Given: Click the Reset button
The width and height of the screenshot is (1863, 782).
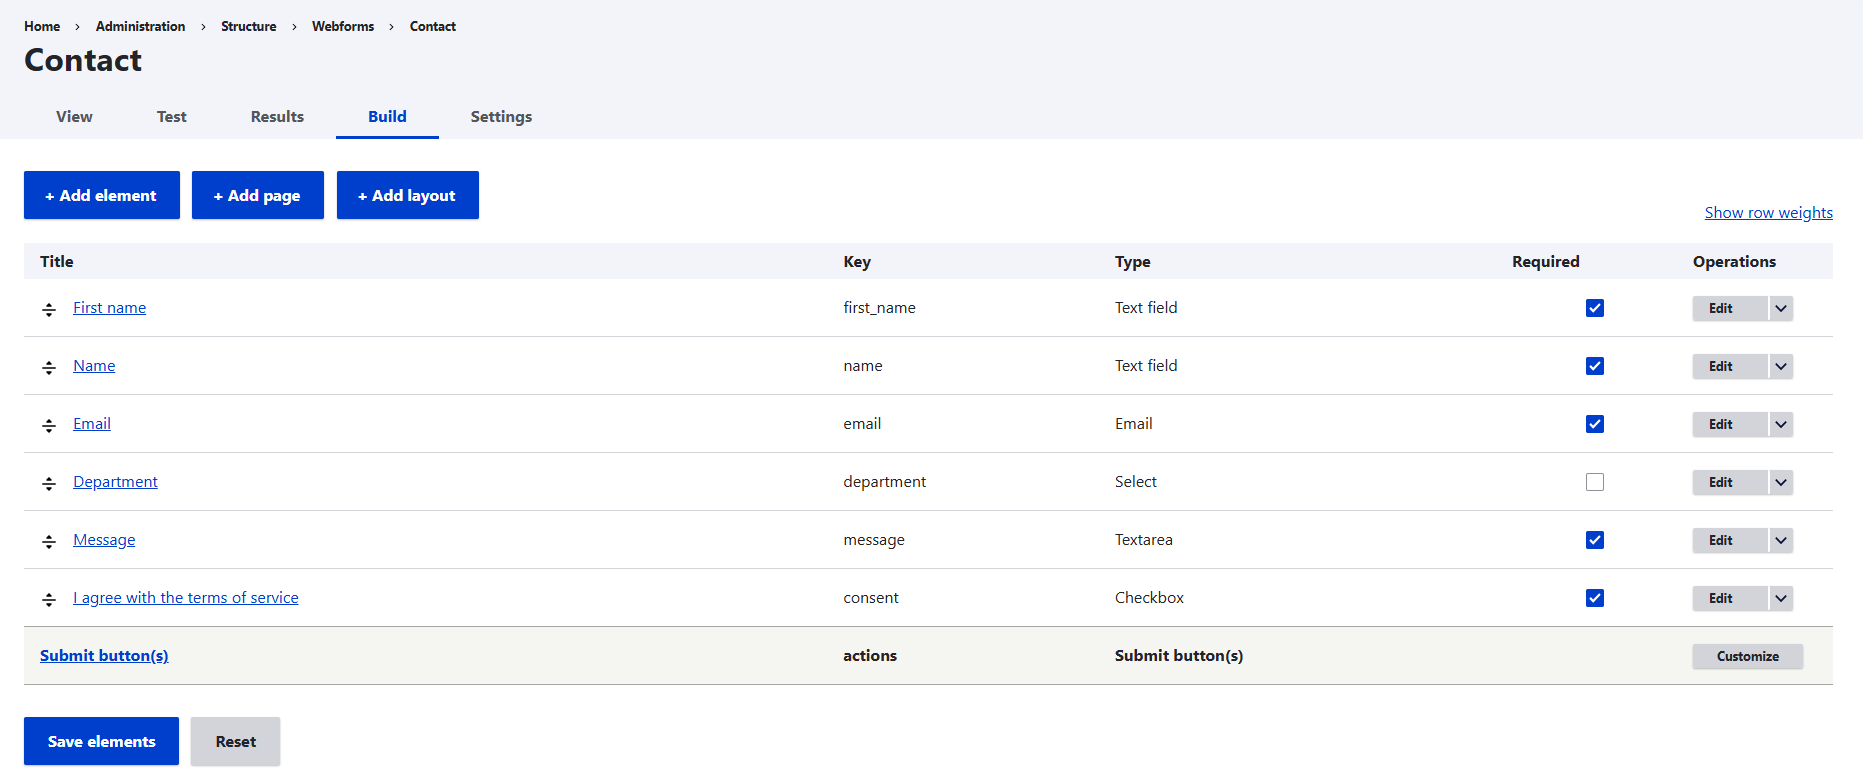Looking at the screenshot, I should [x=236, y=741].
